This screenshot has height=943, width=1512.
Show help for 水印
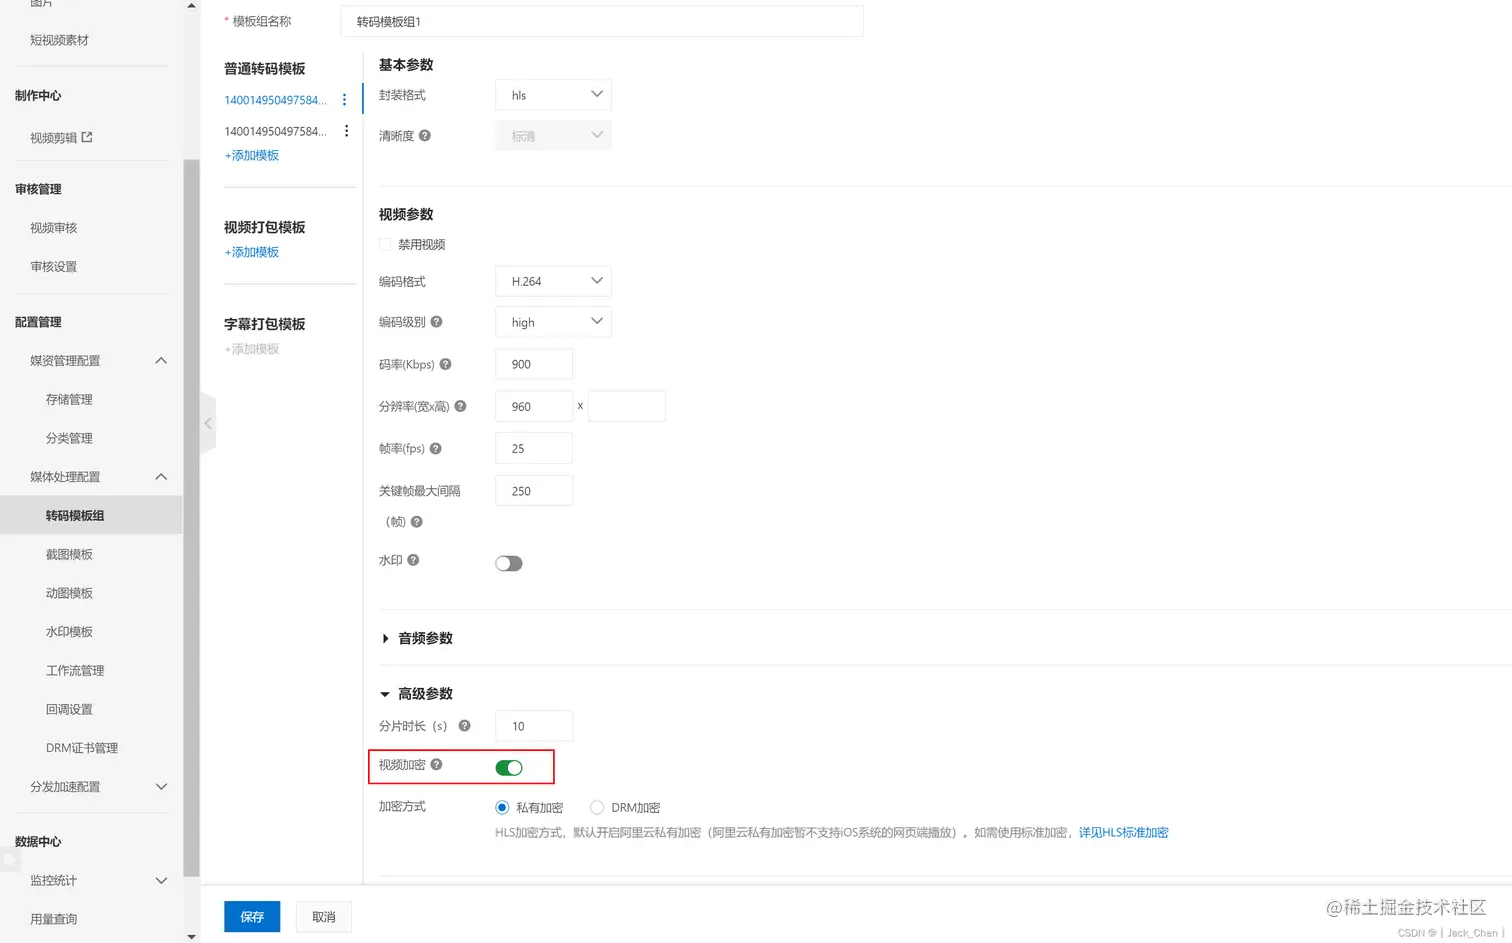pos(413,560)
